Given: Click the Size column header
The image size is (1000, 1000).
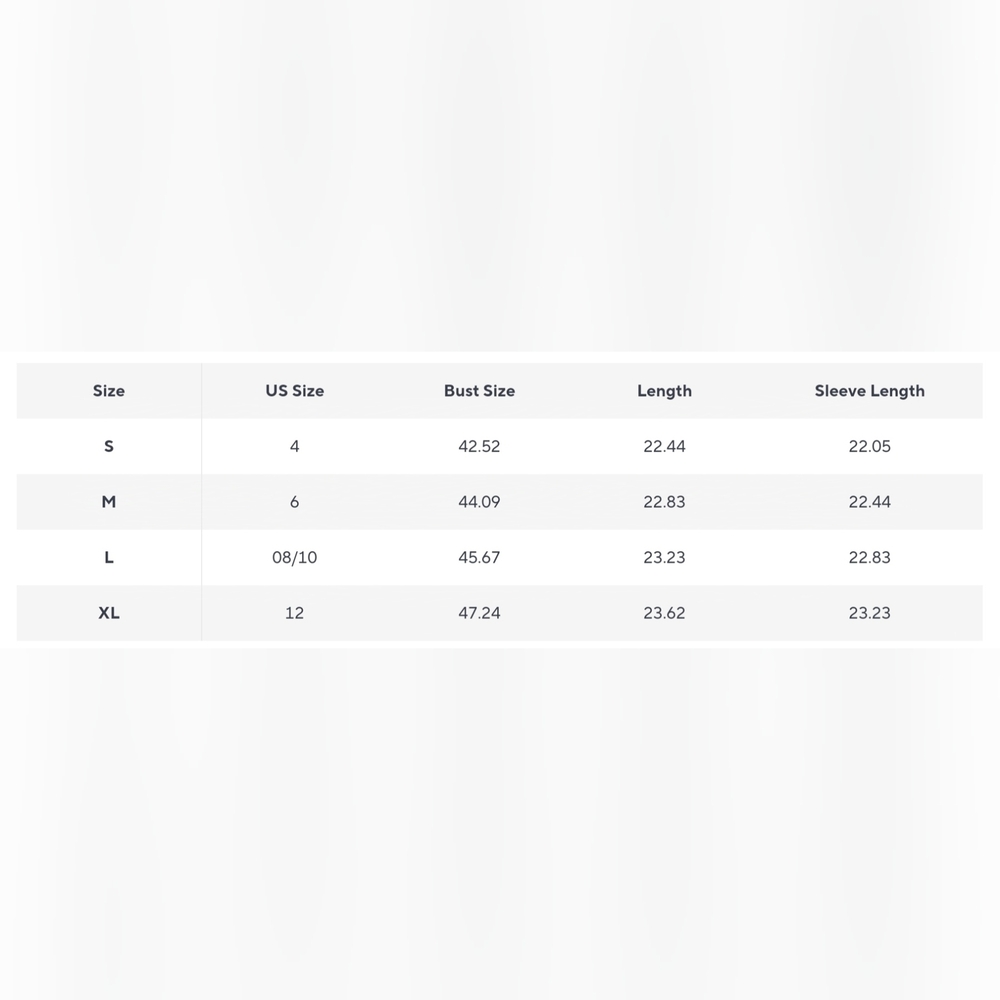Looking at the screenshot, I should pyautogui.click(x=108, y=391).
